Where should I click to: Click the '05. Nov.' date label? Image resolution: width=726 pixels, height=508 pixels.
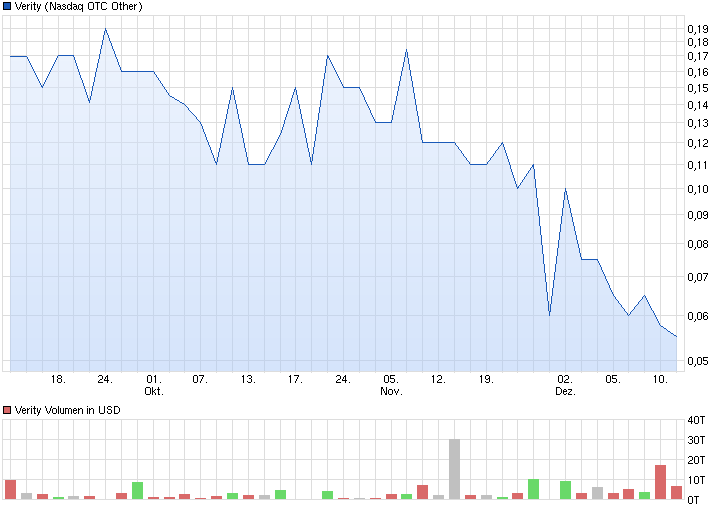click(x=391, y=385)
